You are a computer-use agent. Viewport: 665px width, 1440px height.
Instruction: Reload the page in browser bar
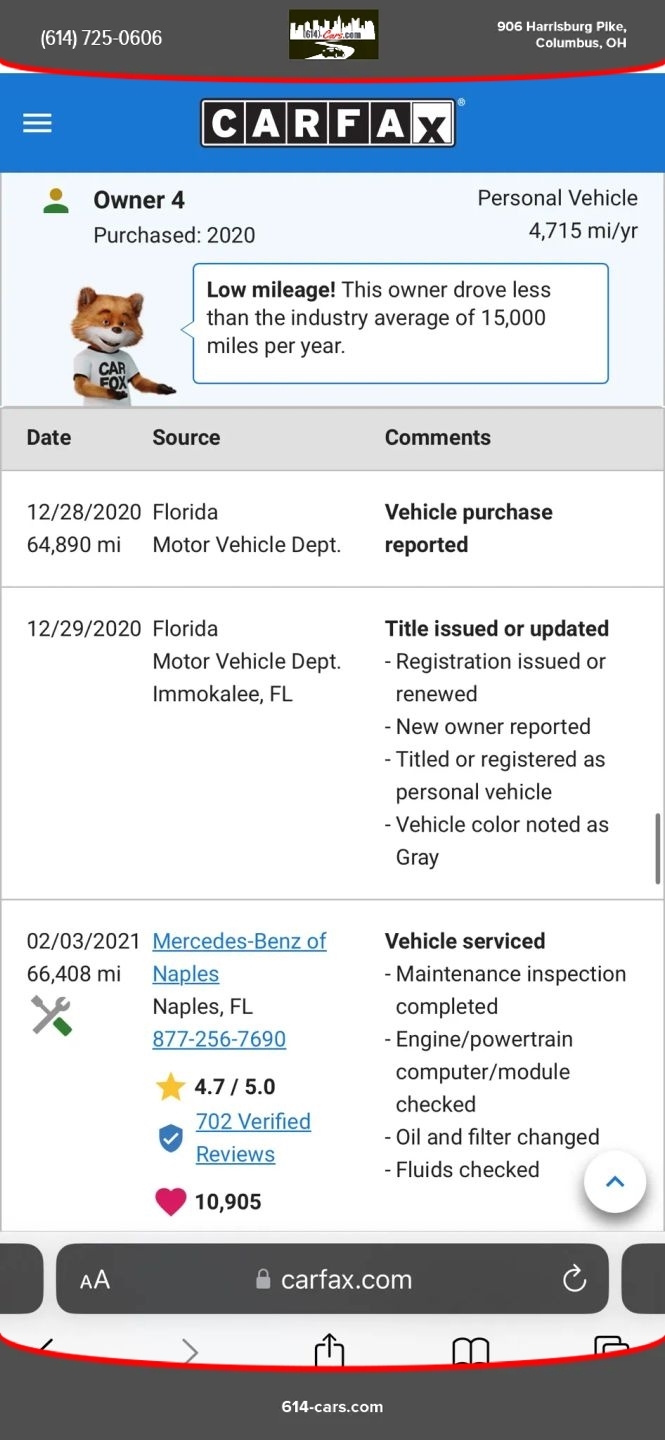(574, 1279)
